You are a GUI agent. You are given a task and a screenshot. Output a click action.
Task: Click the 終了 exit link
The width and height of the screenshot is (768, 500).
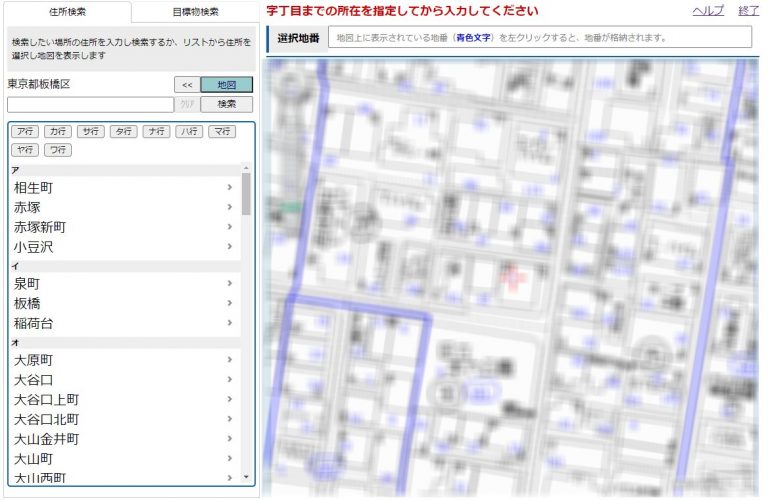[748, 11]
